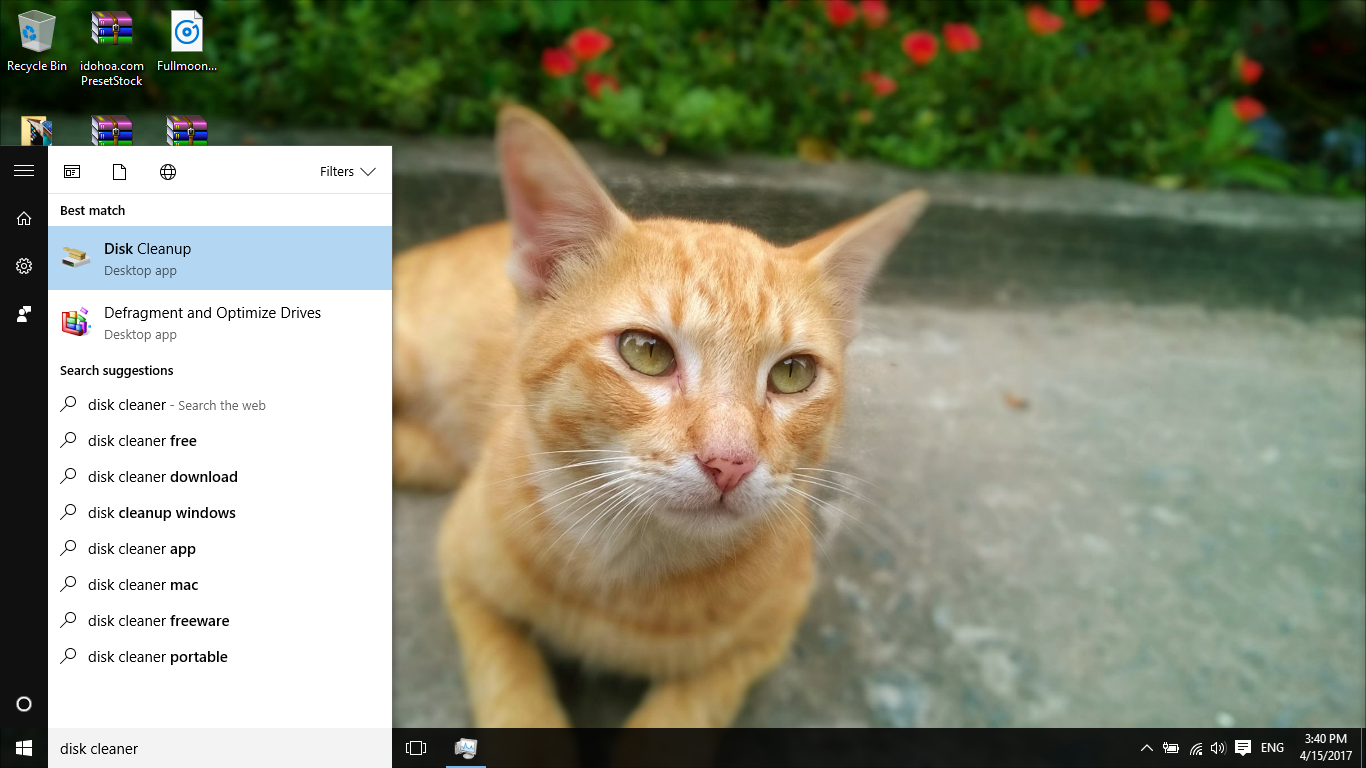Select Home in the search sidebar

click(24, 218)
